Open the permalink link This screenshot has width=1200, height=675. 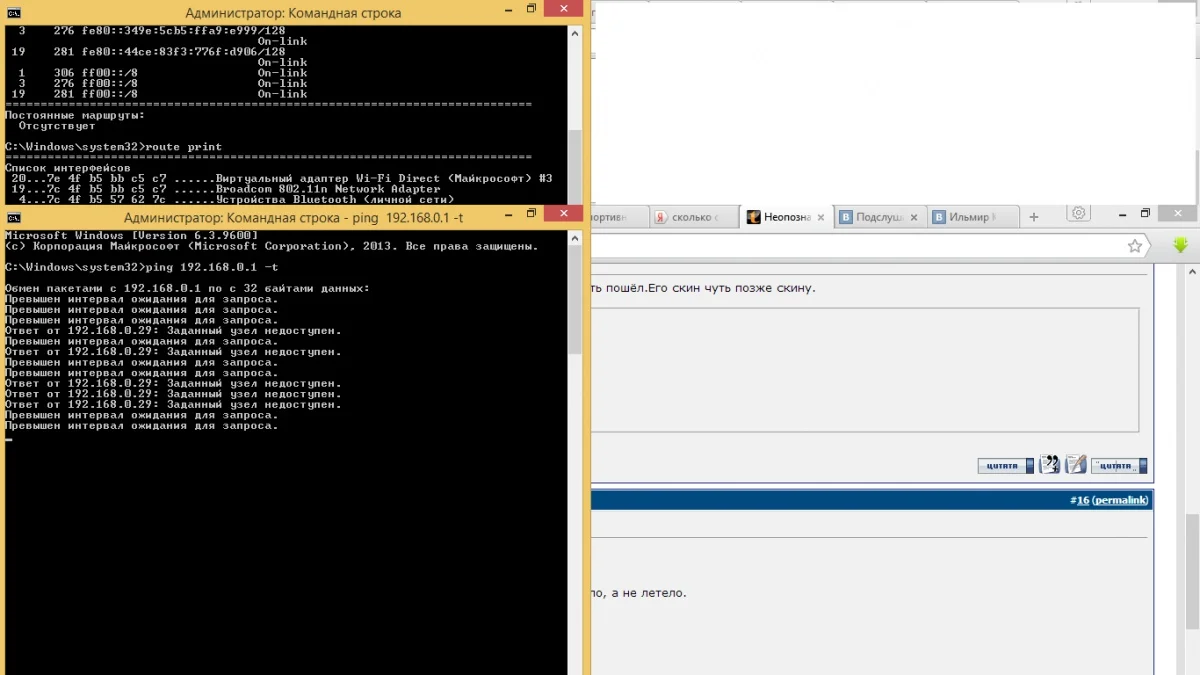[1120, 500]
